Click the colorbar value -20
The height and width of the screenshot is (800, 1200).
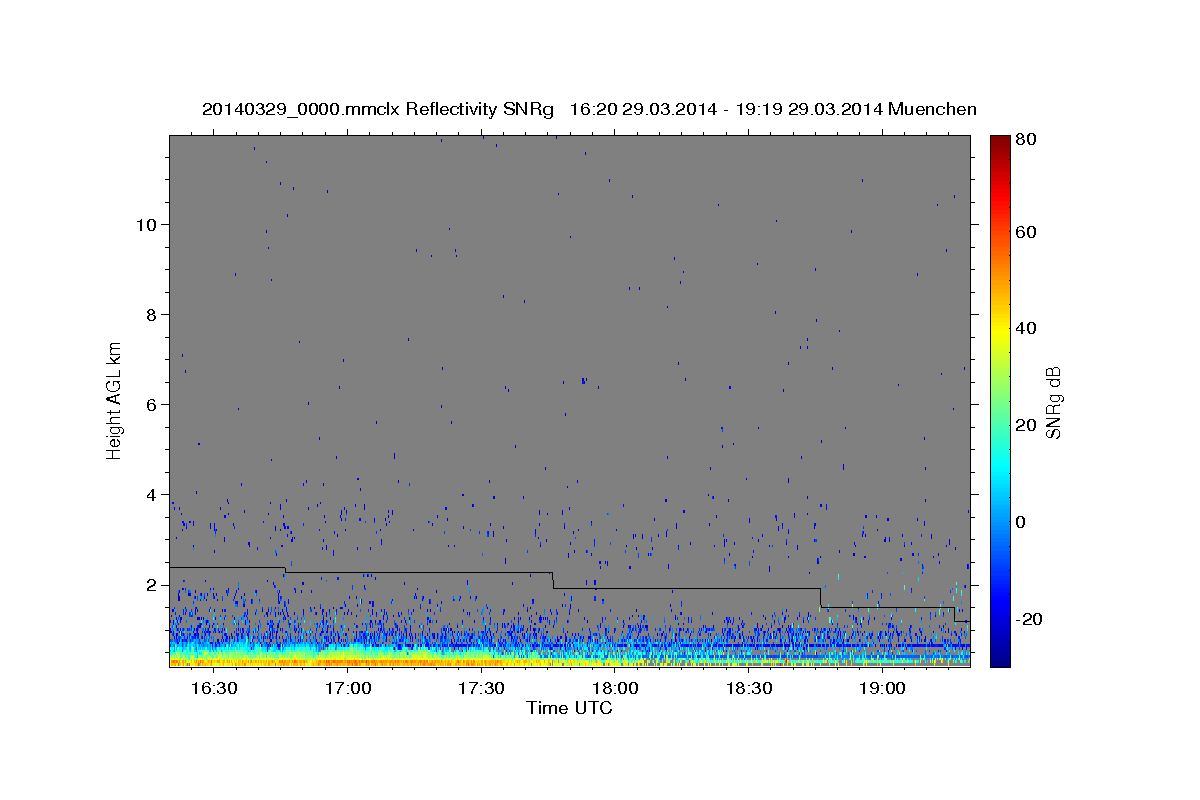click(1031, 619)
